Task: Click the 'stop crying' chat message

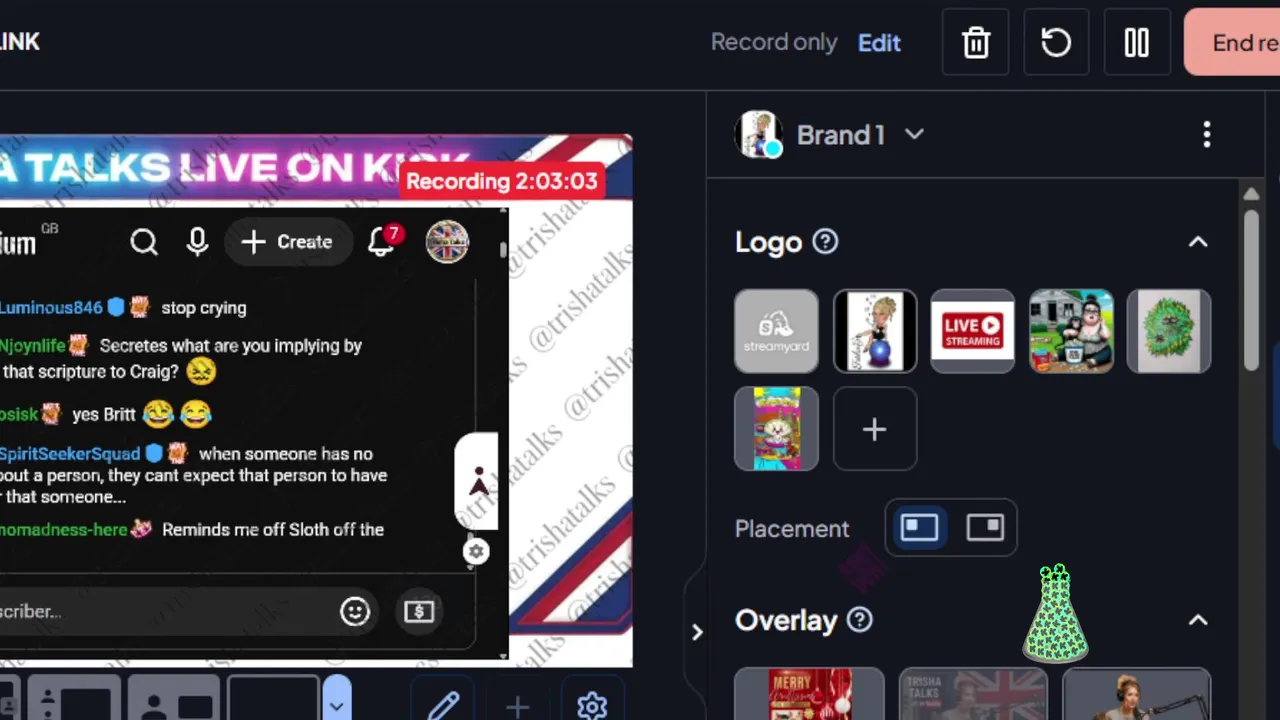Action: [204, 308]
